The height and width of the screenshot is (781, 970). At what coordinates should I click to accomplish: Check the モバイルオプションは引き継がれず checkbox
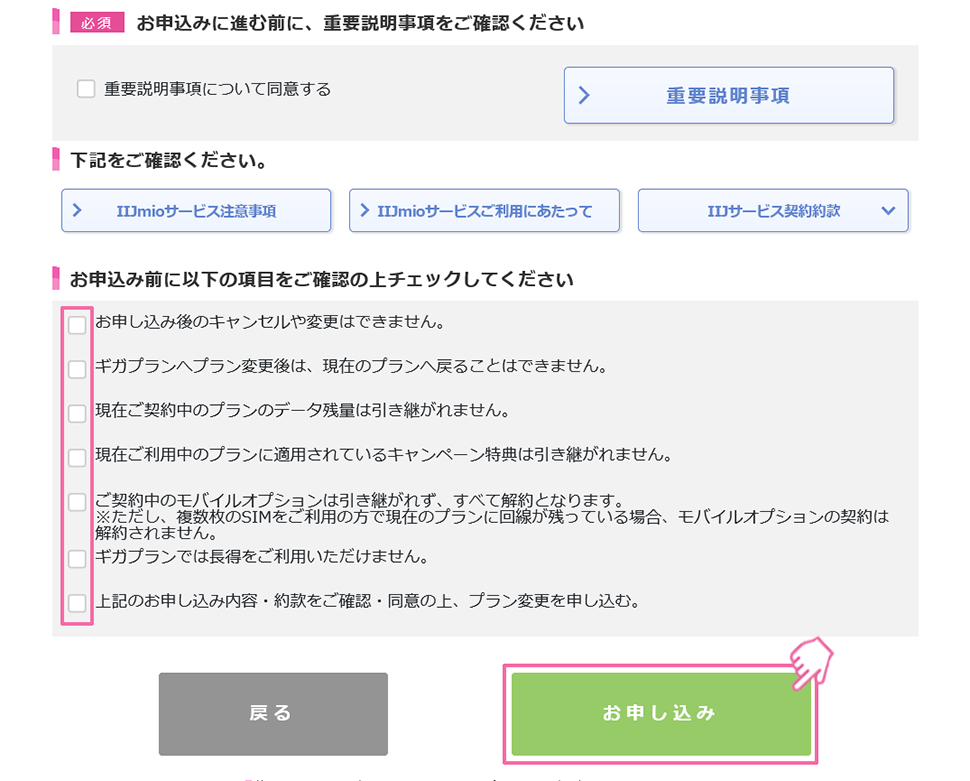(77, 502)
